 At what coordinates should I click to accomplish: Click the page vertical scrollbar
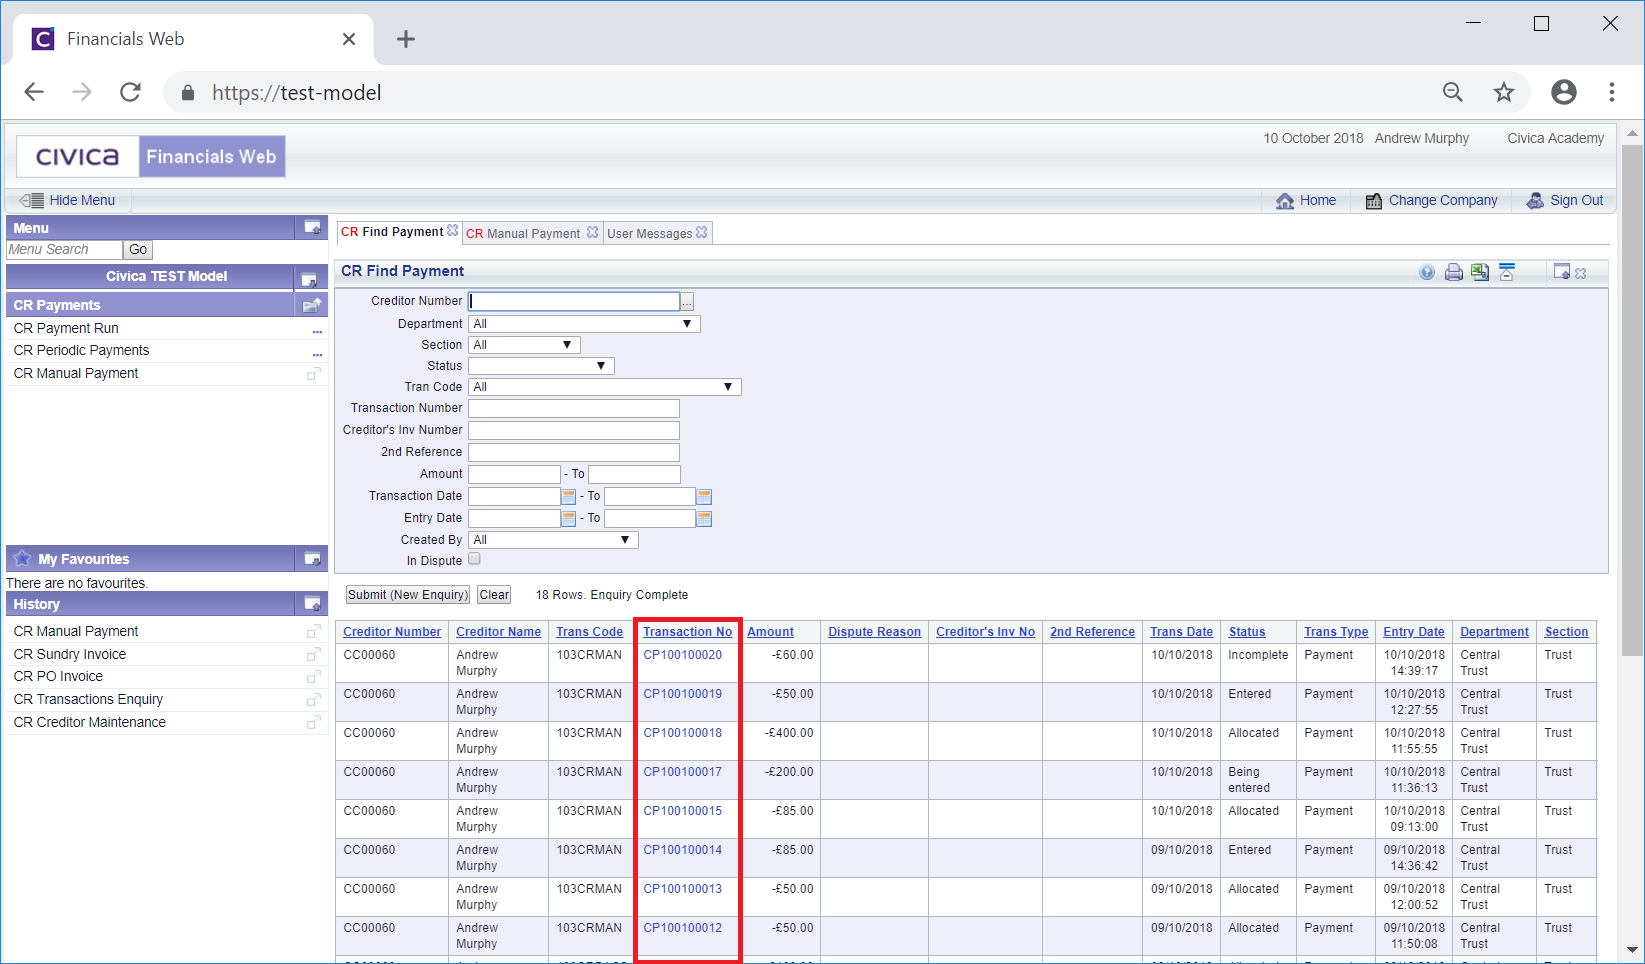tap(1632, 400)
